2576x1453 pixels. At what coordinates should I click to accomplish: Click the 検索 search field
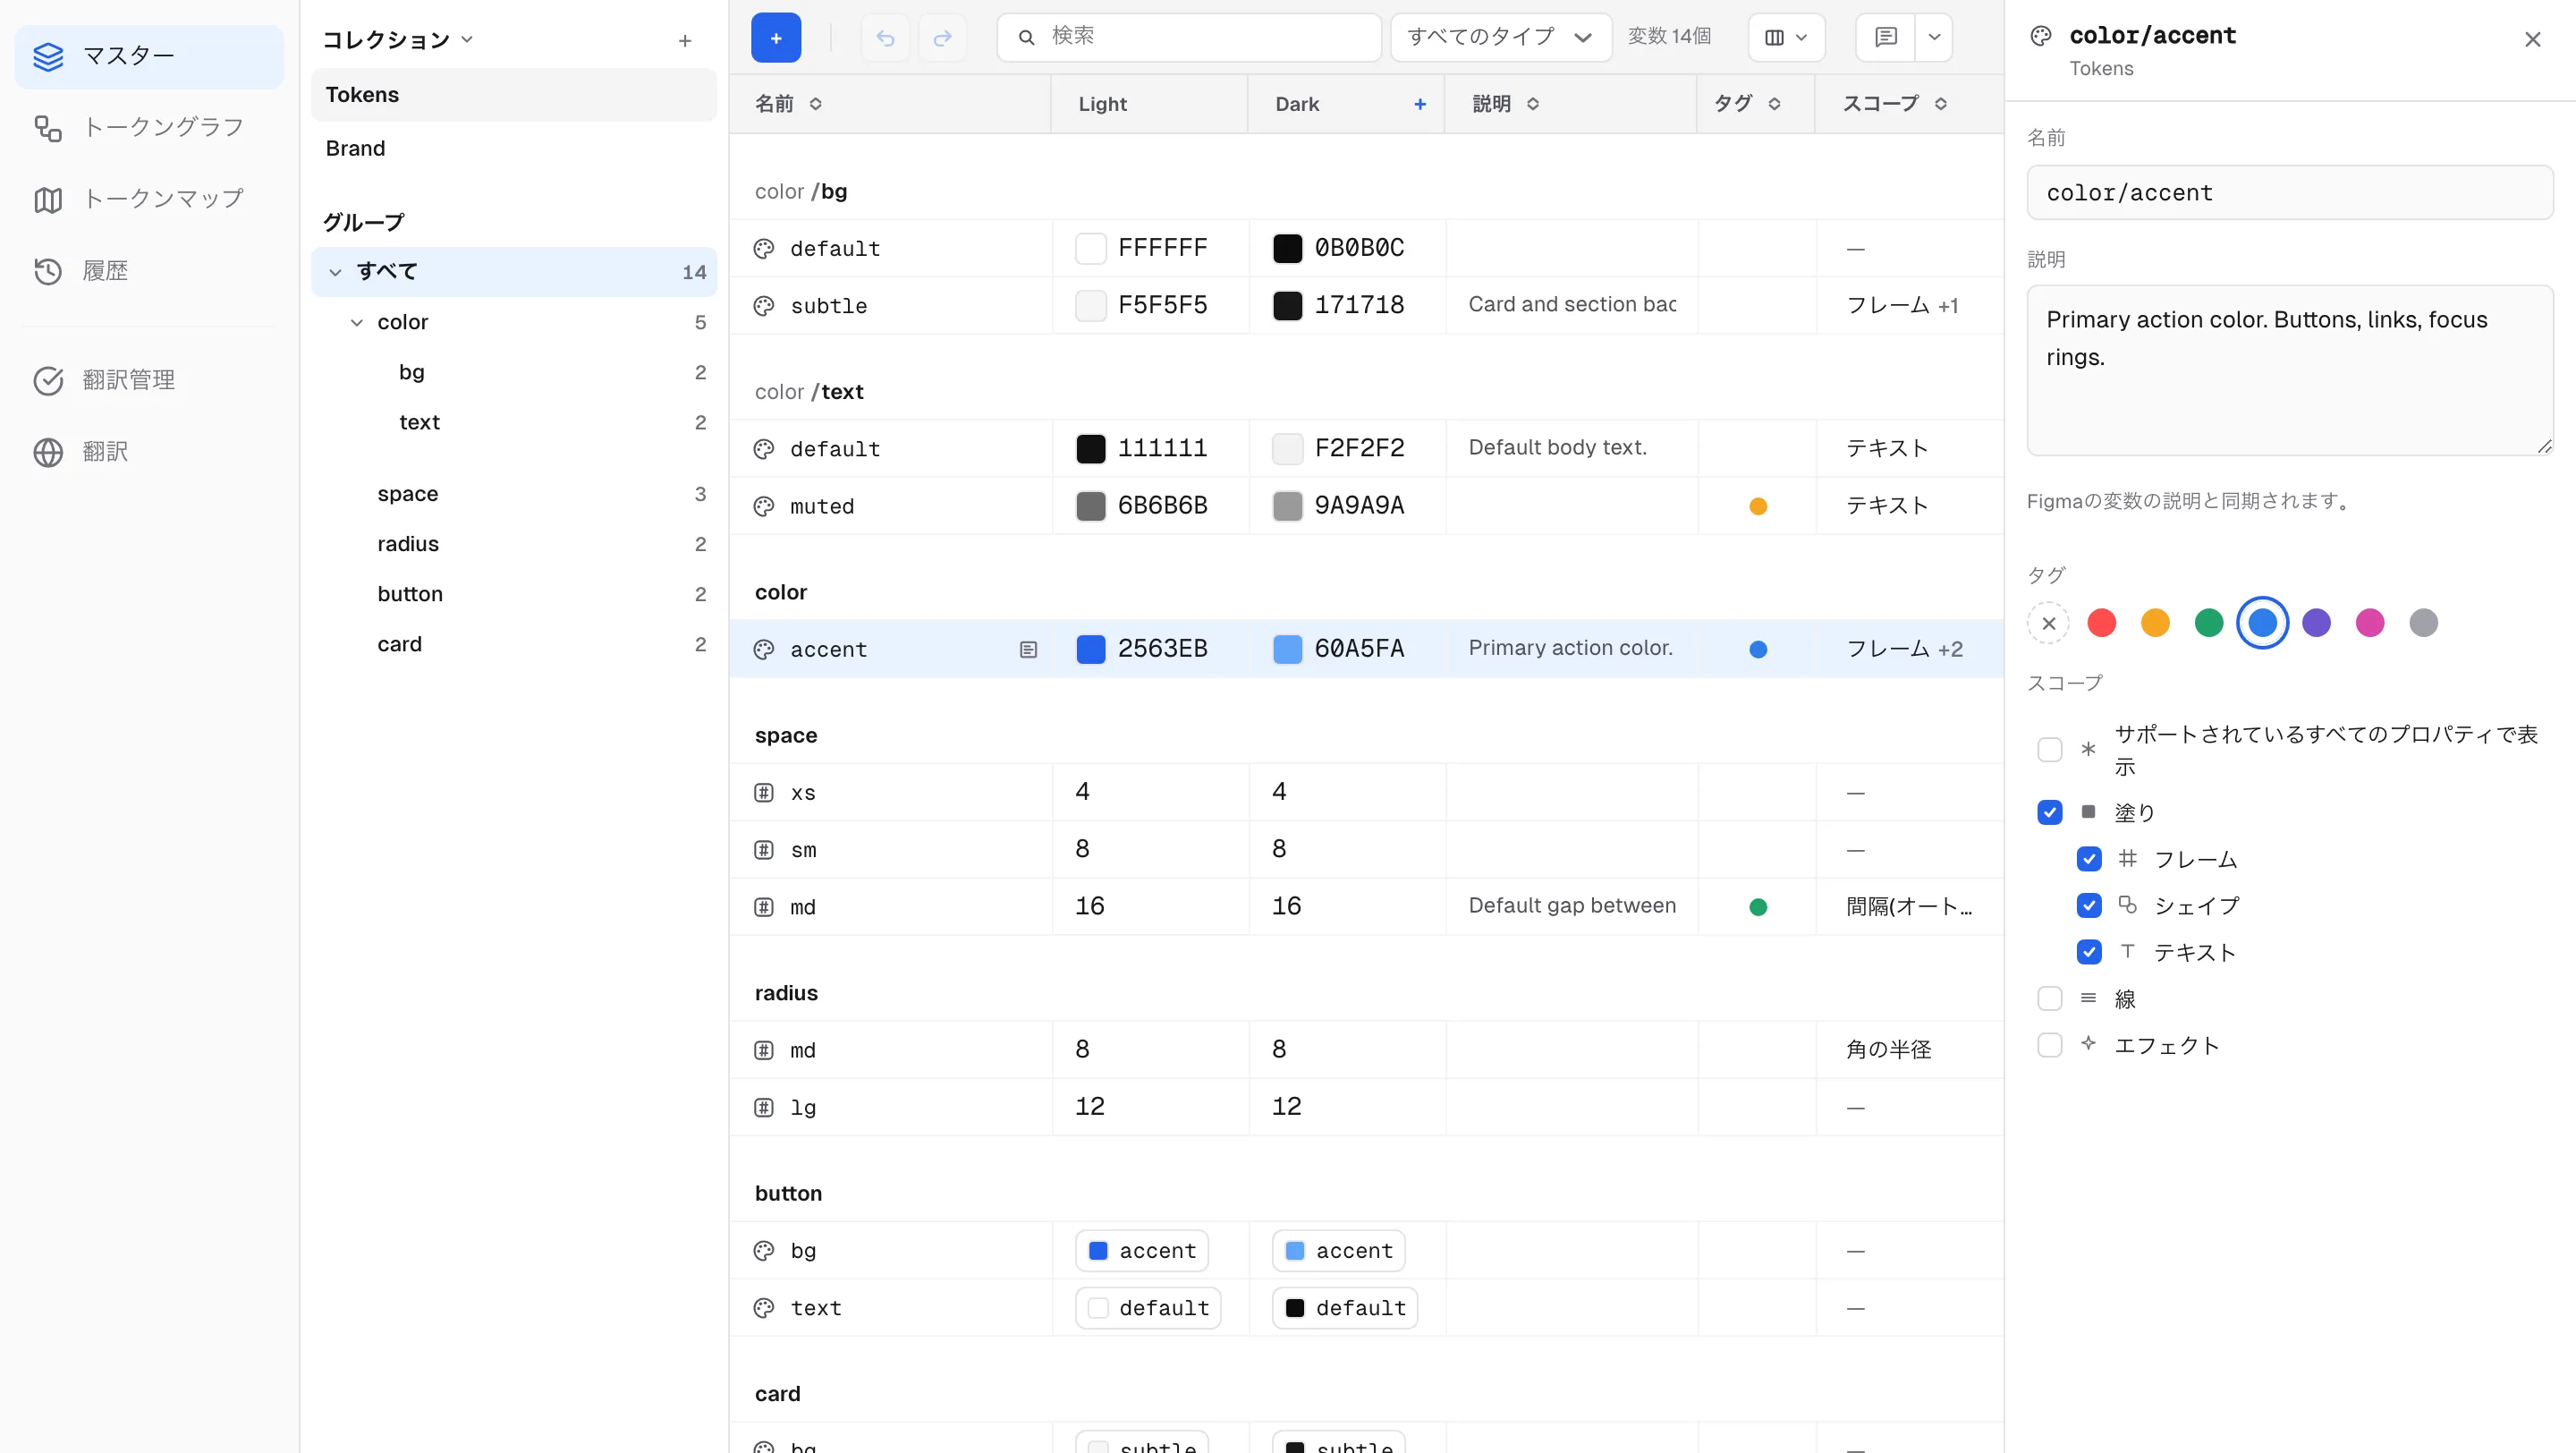coord(1189,37)
